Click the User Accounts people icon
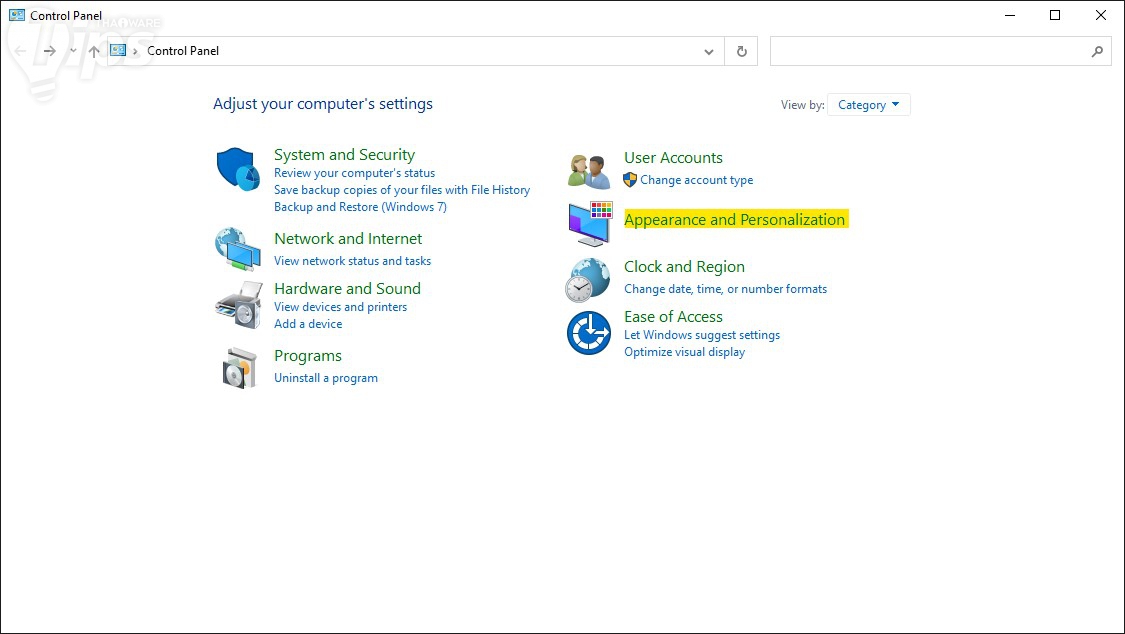The width and height of the screenshot is (1125, 634). 589,171
